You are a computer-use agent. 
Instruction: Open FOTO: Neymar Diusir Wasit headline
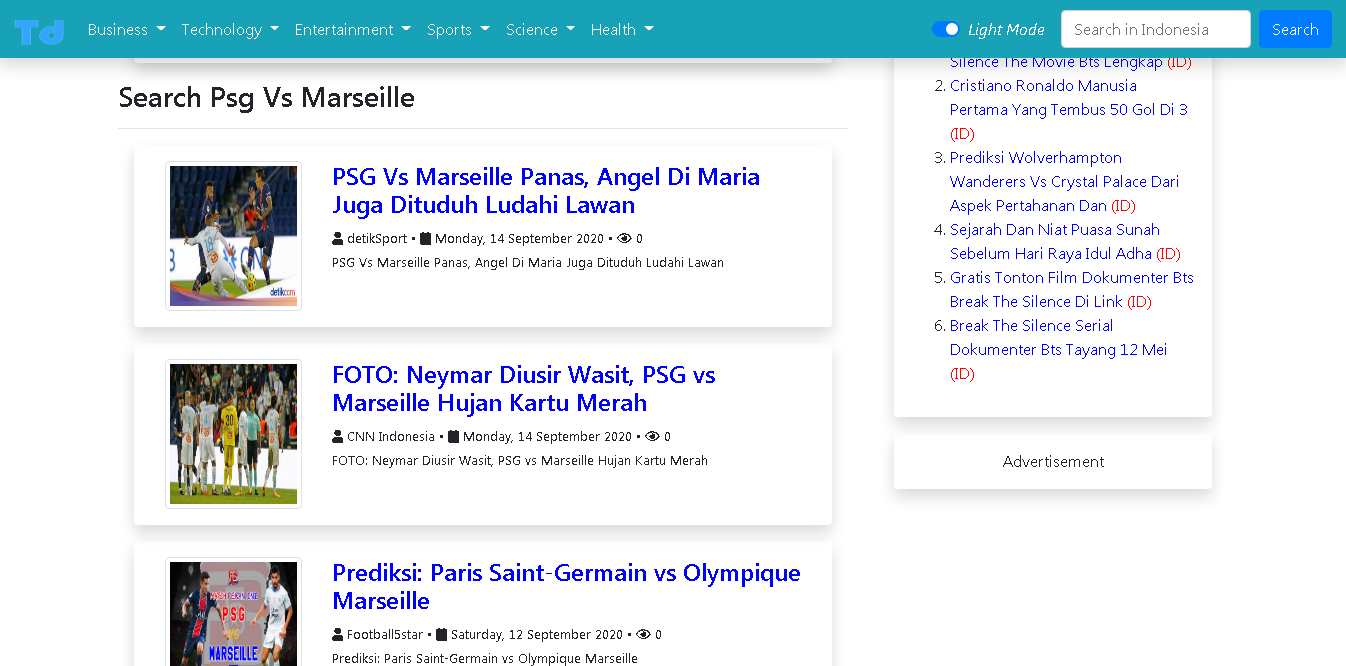[x=524, y=389]
